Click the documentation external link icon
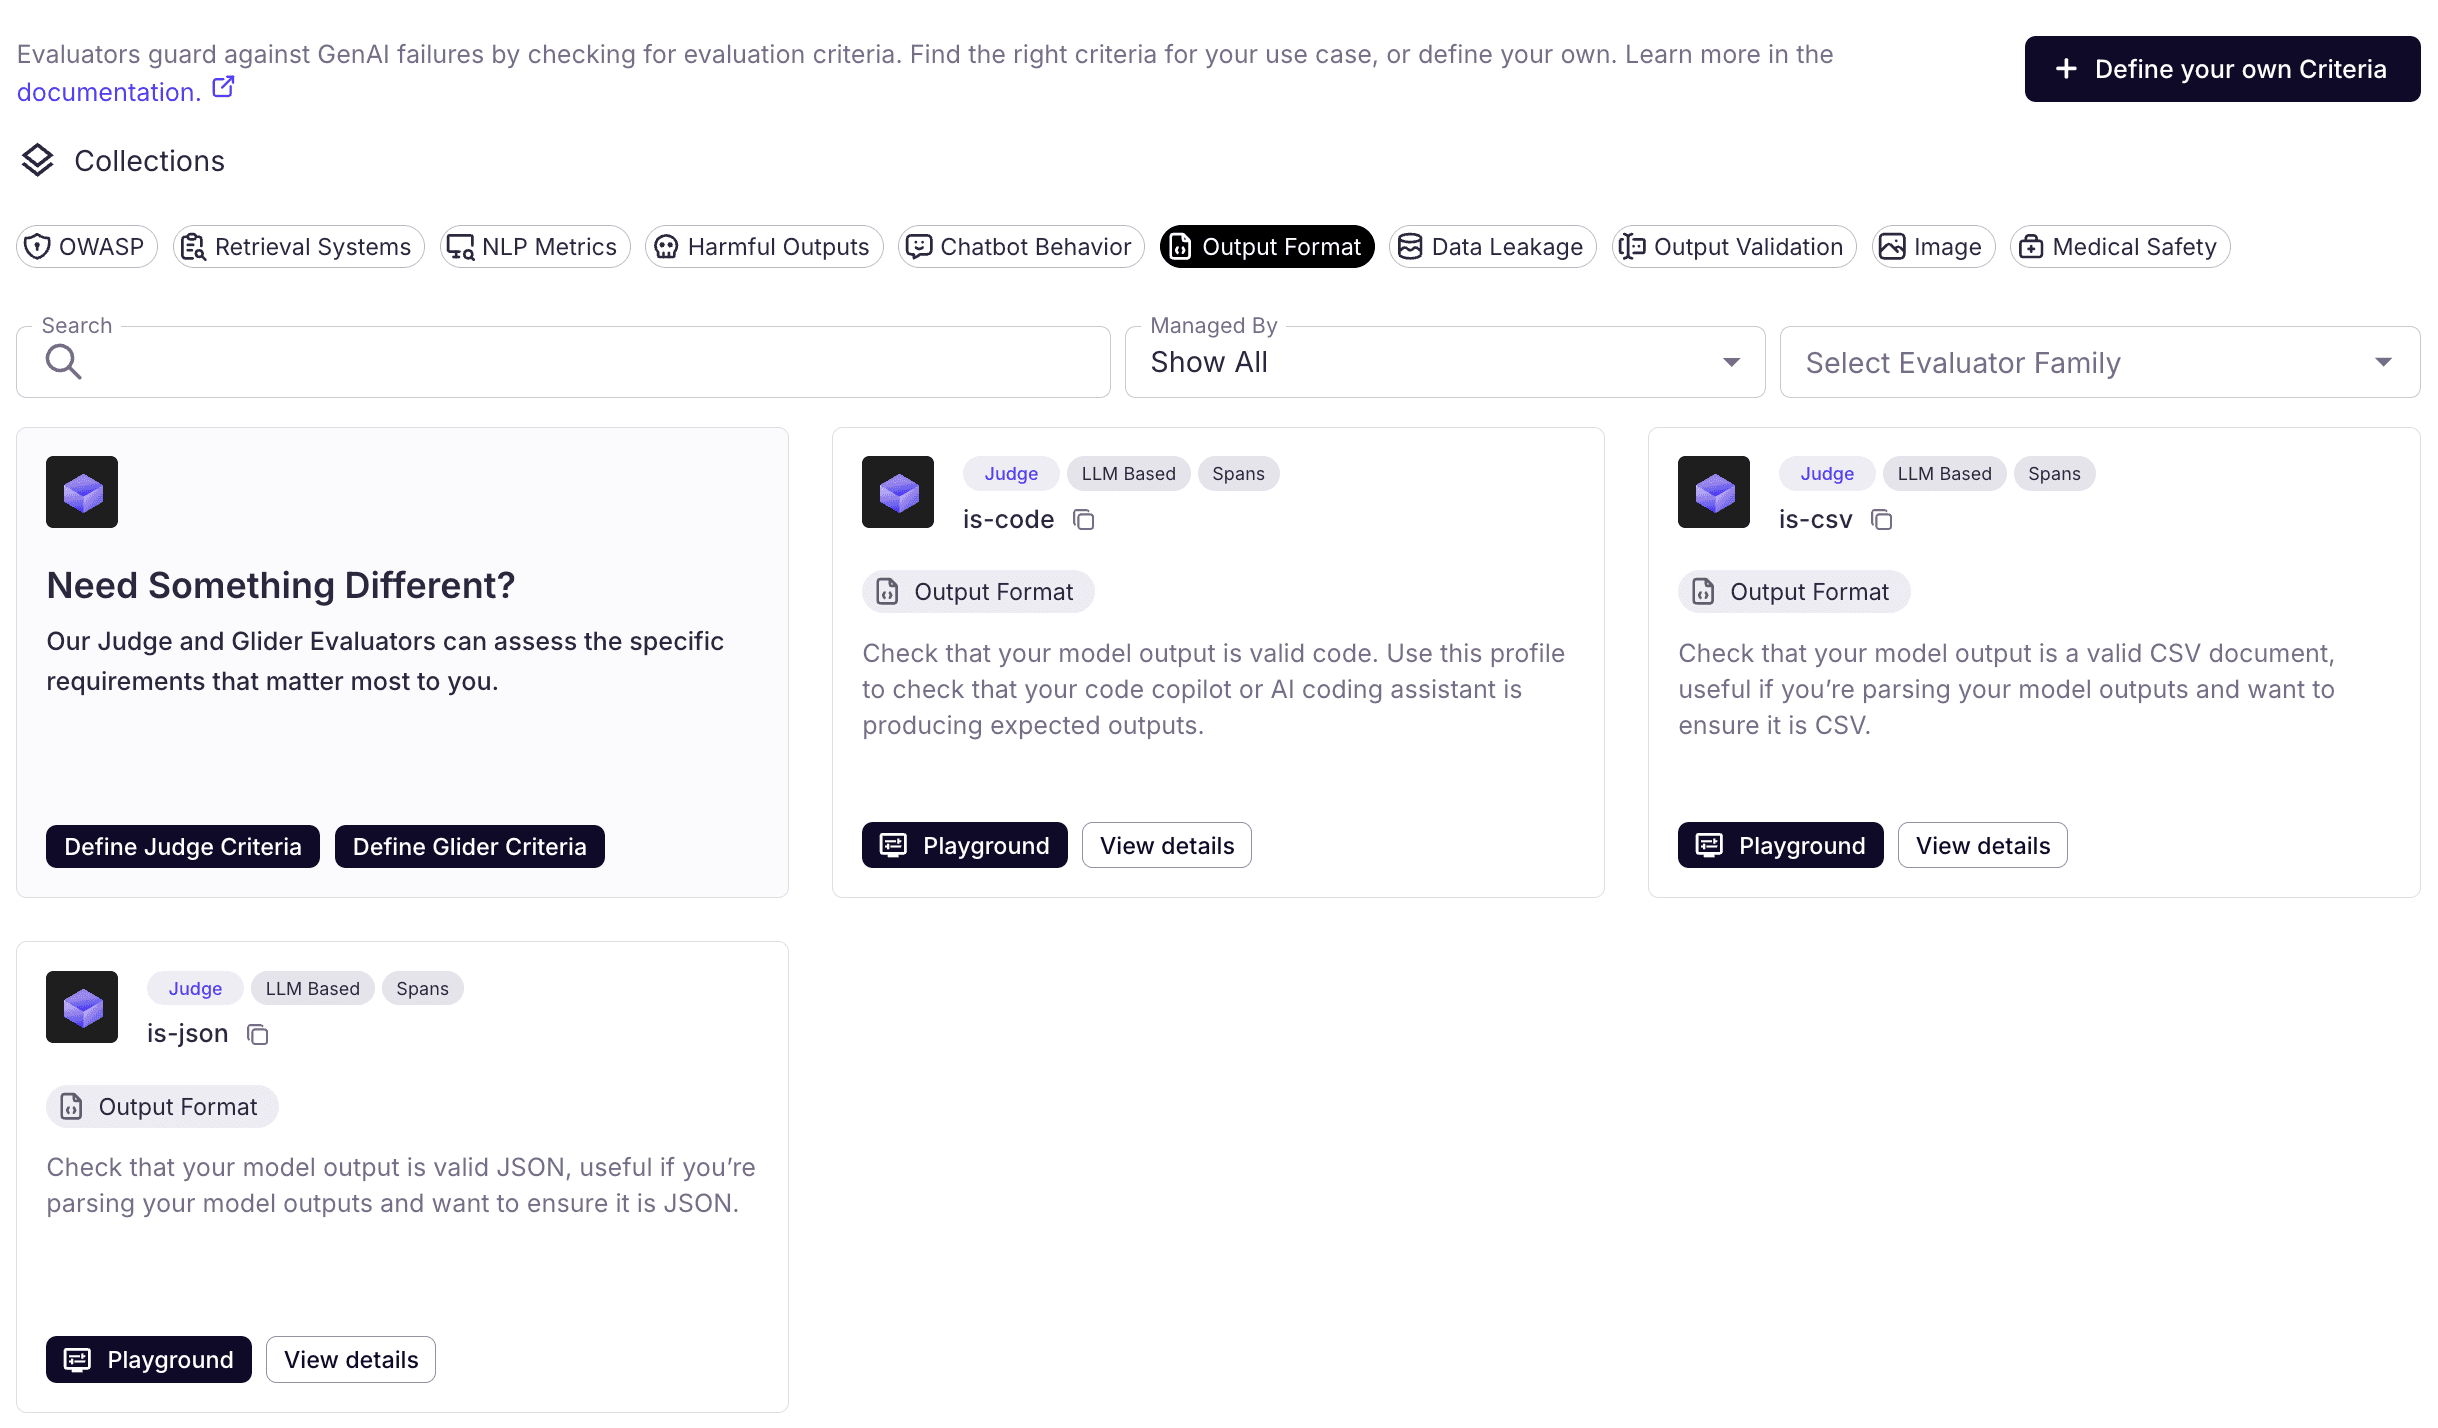2438x1428 pixels. pyautogui.click(x=223, y=88)
